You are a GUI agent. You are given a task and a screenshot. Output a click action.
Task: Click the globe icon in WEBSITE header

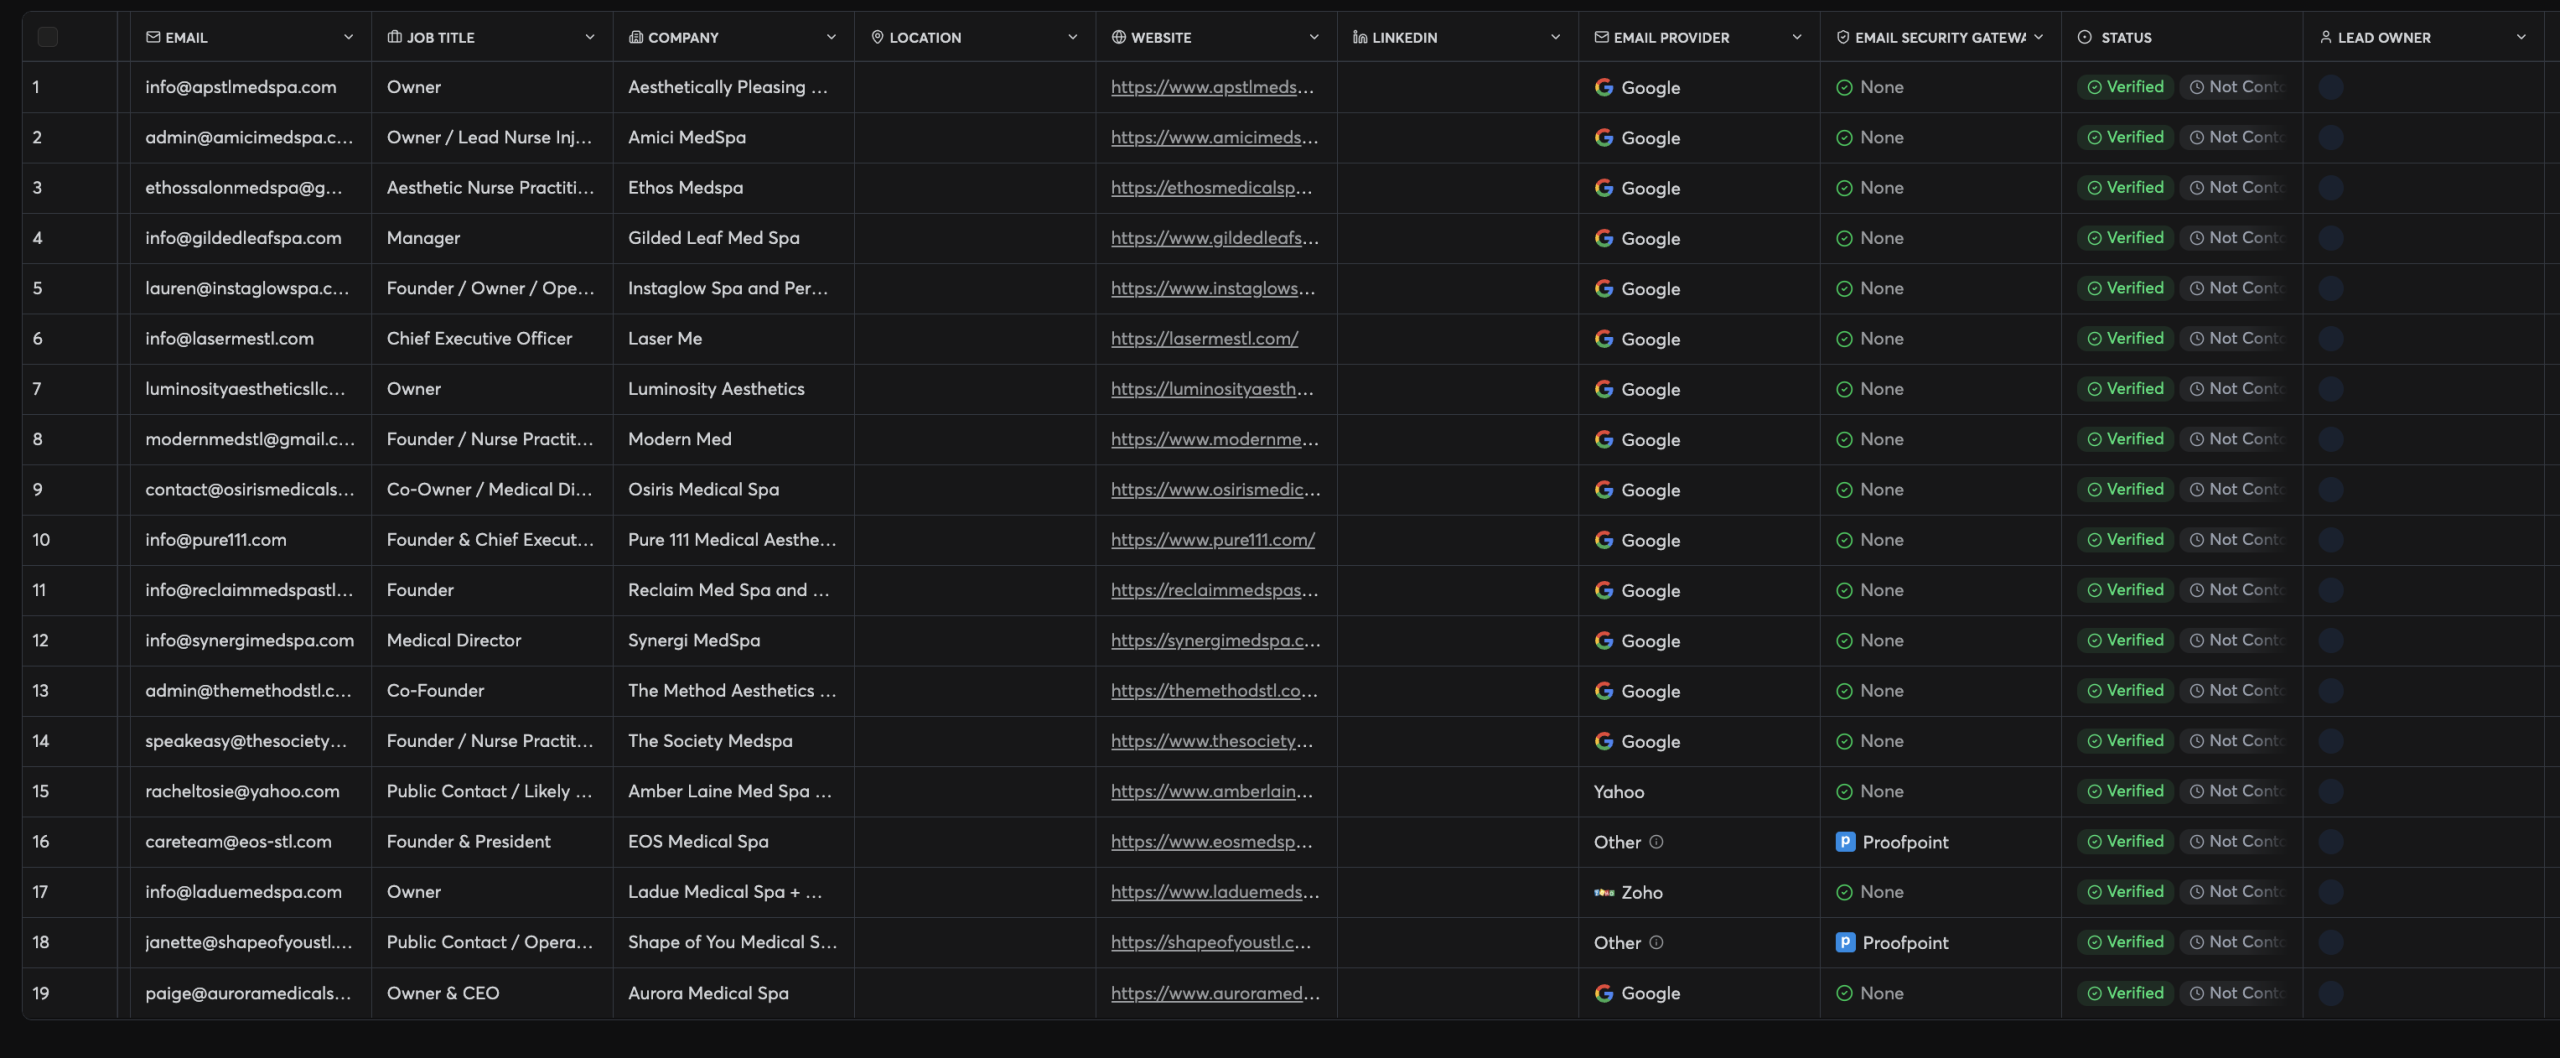(x=1118, y=37)
